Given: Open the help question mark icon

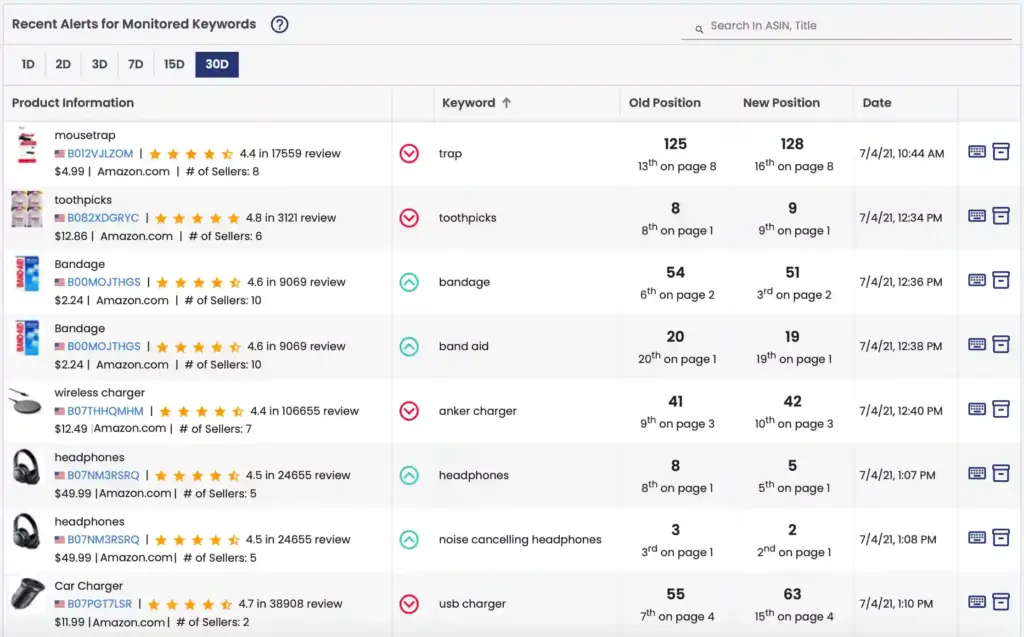Looking at the screenshot, I should (x=279, y=24).
